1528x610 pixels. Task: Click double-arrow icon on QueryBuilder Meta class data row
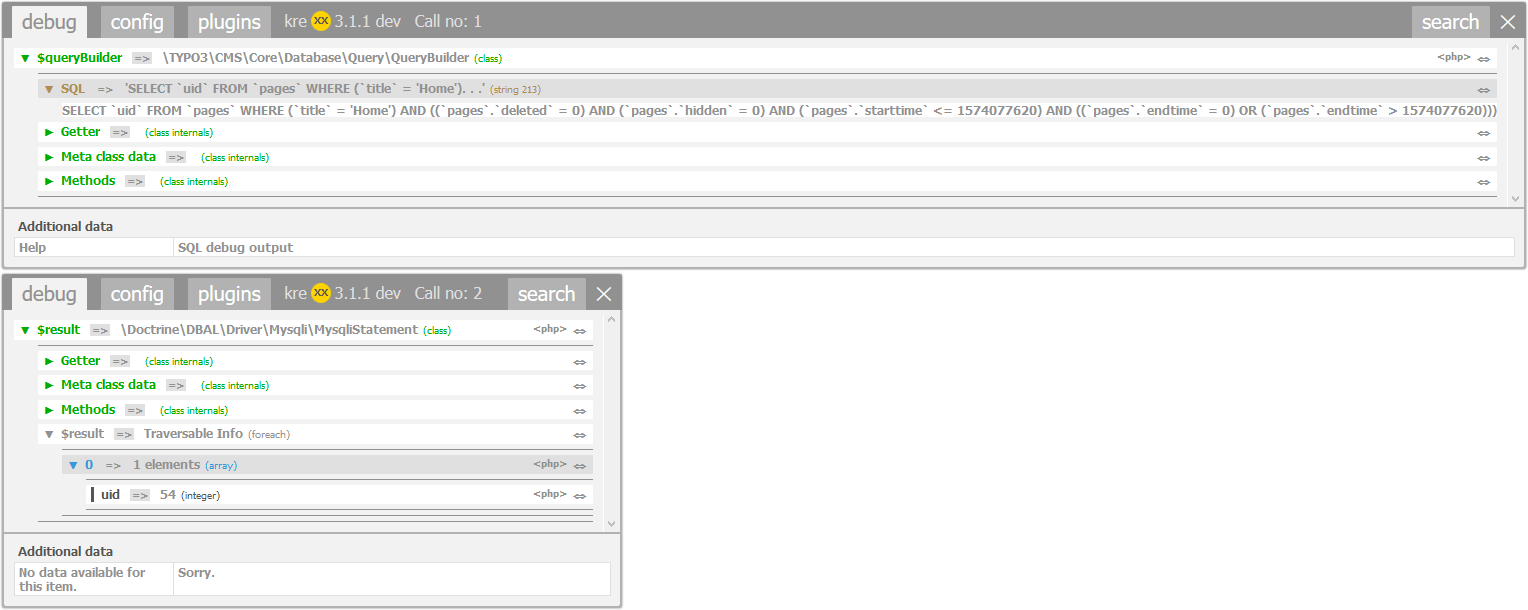point(1484,158)
